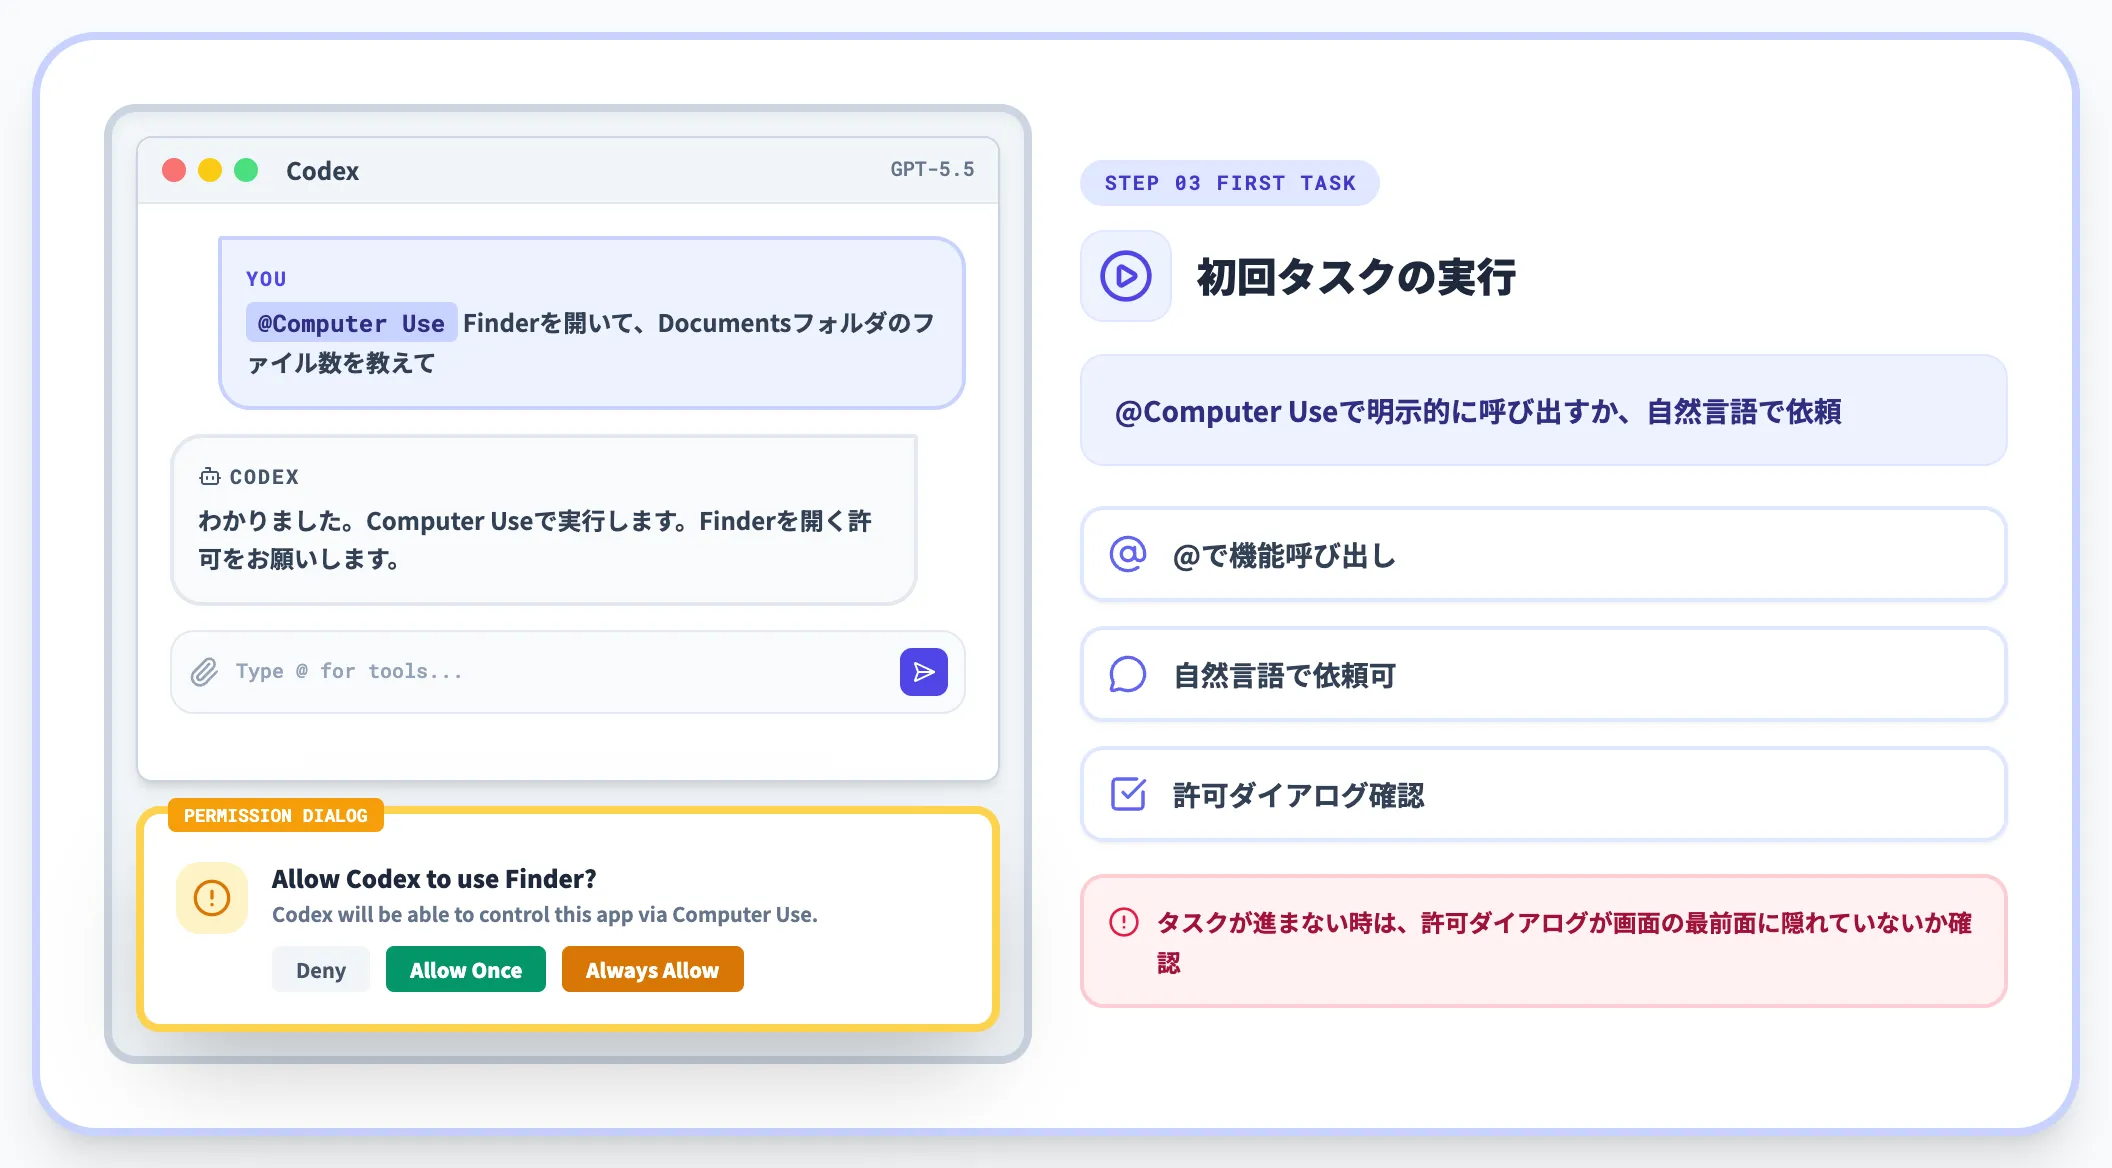
Task: Send the message with the arrow button
Action: coord(923,672)
